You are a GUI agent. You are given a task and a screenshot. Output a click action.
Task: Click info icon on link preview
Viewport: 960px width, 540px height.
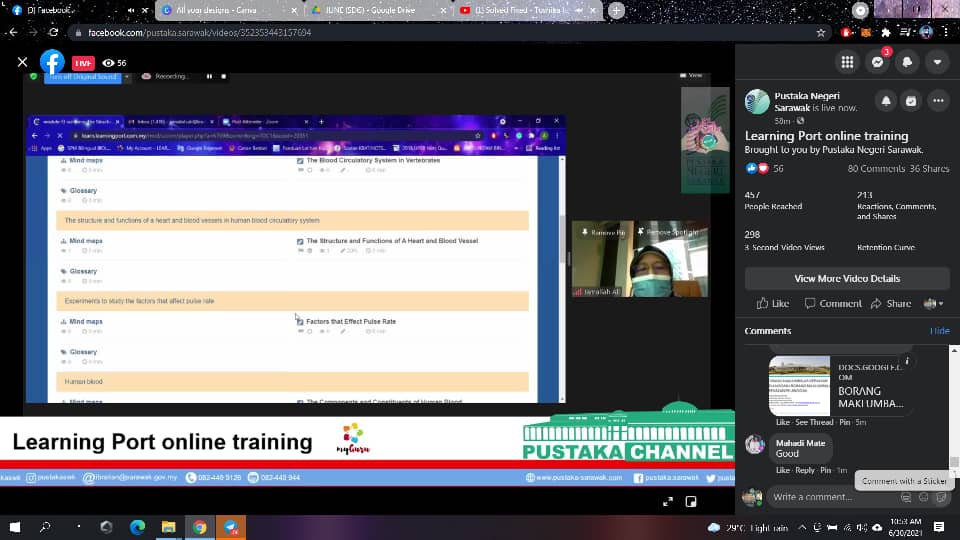[x=907, y=361]
